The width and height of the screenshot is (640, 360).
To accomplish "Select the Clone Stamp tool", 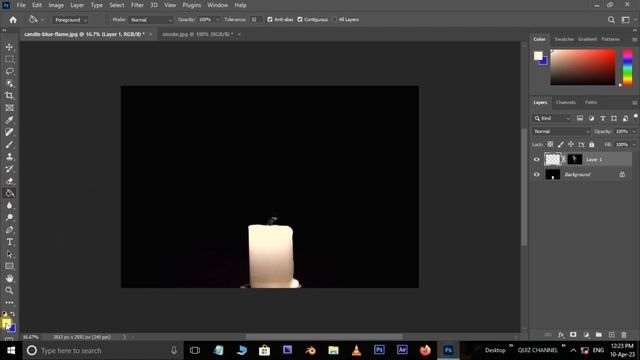I will [x=9, y=157].
